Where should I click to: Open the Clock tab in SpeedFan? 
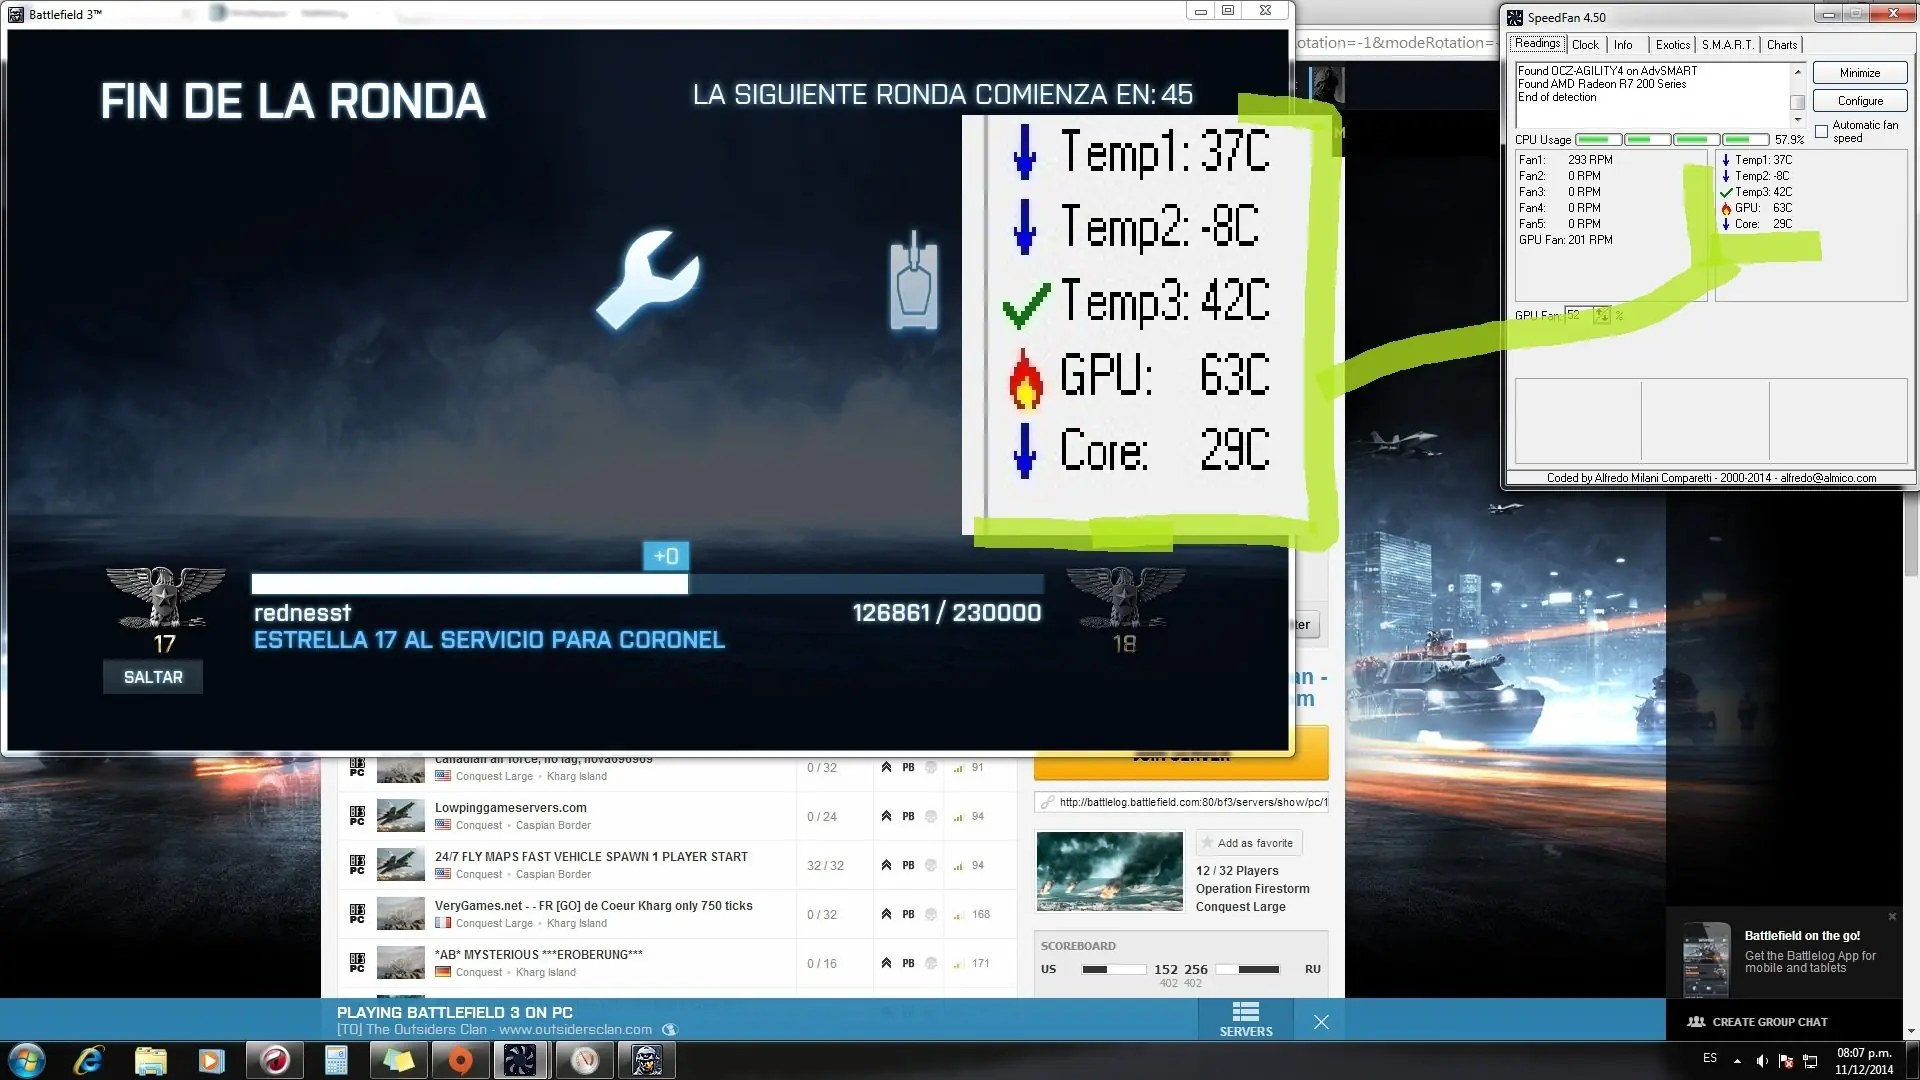point(1585,45)
